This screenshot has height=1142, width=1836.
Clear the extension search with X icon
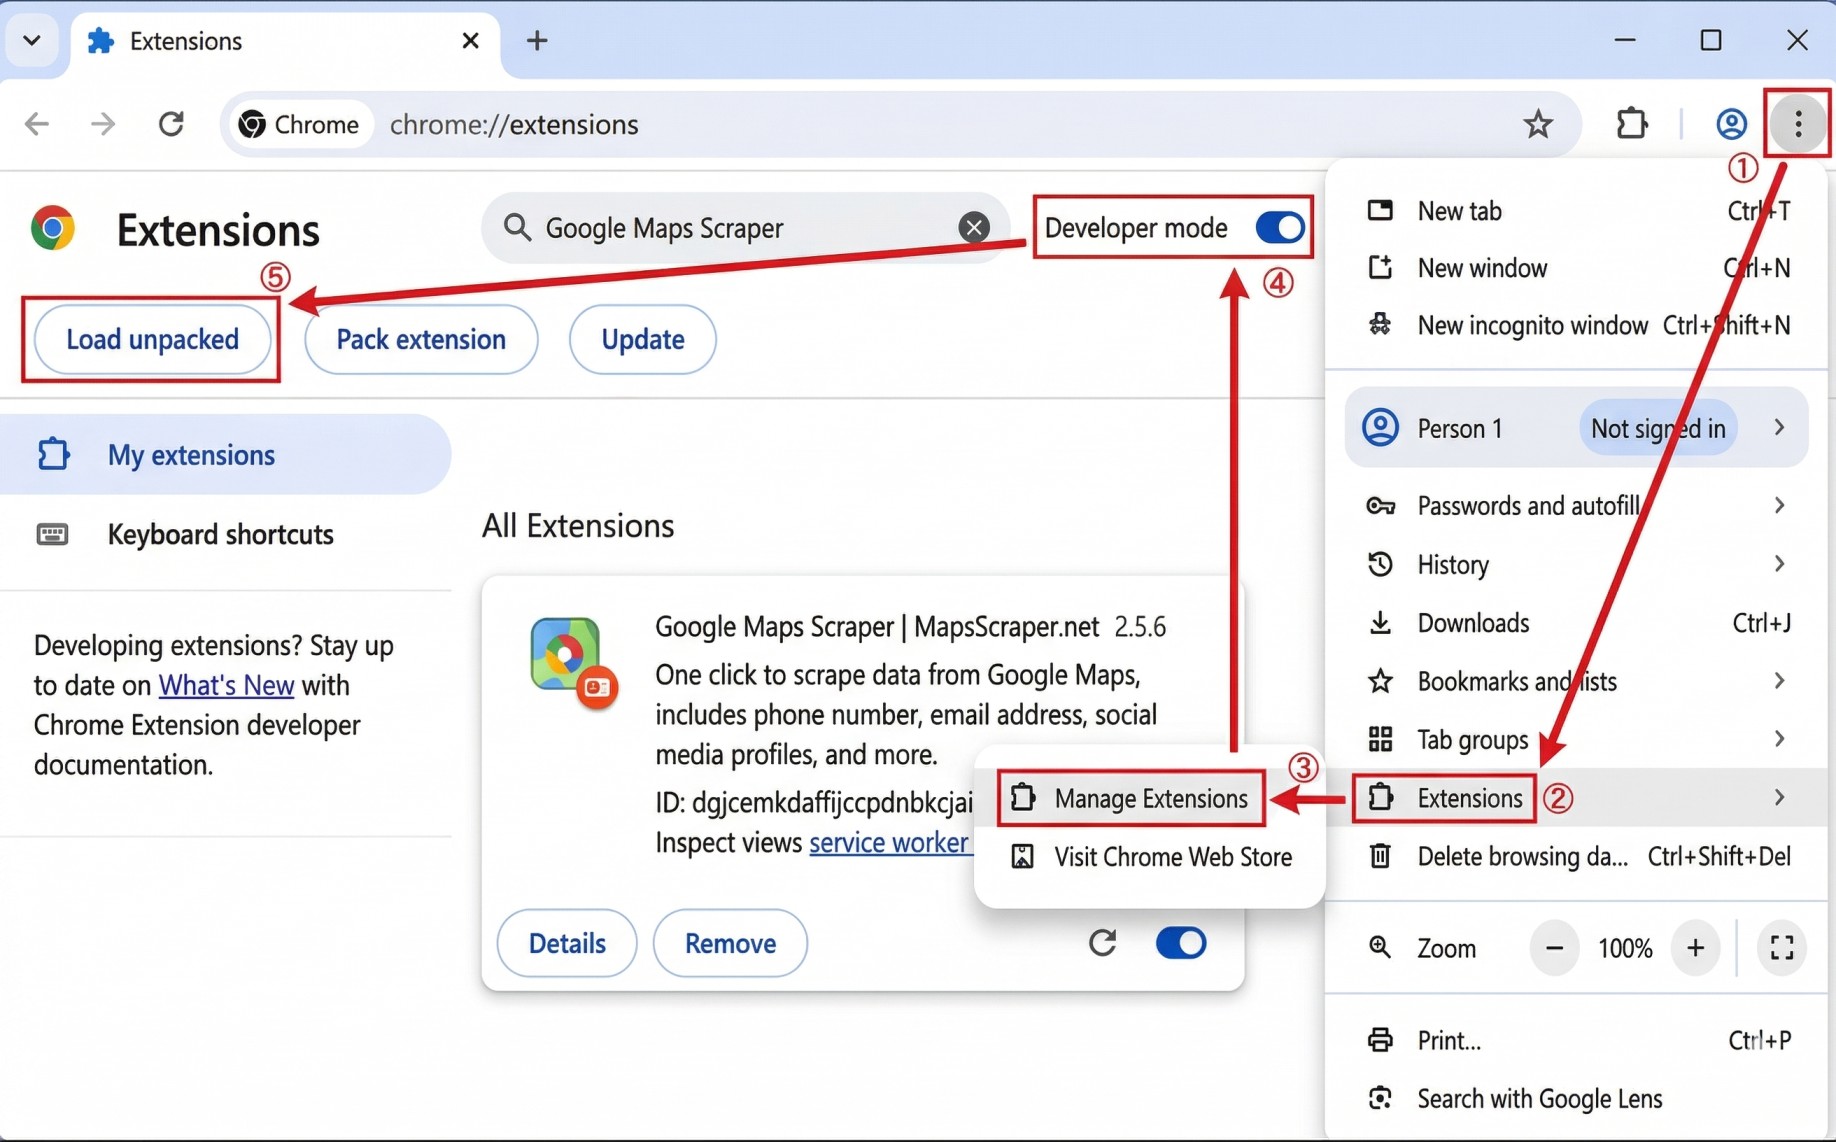pos(973,228)
